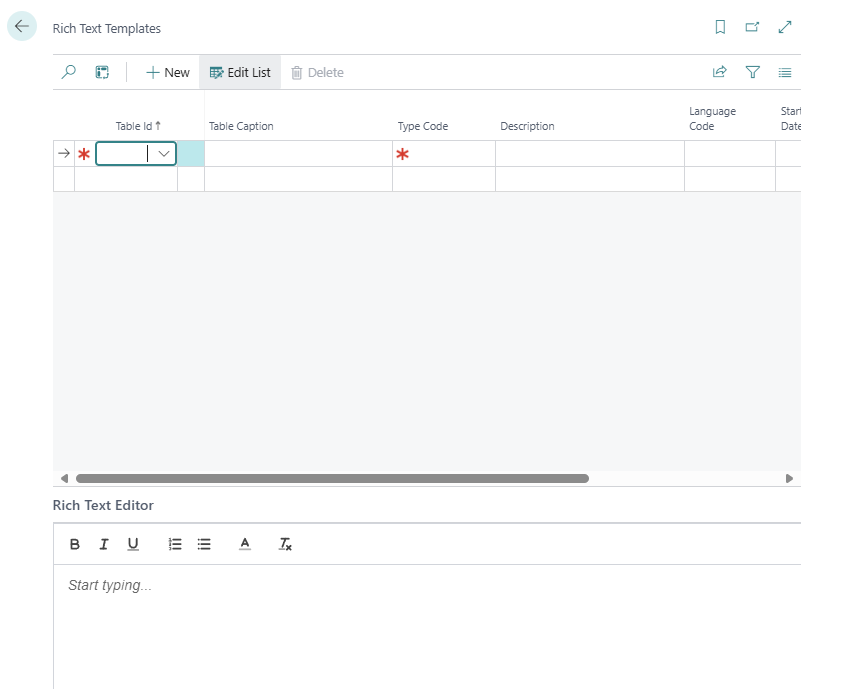Bookmark this Rich Text Templates page
This screenshot has width=845, height=689.
pos(720,28)
